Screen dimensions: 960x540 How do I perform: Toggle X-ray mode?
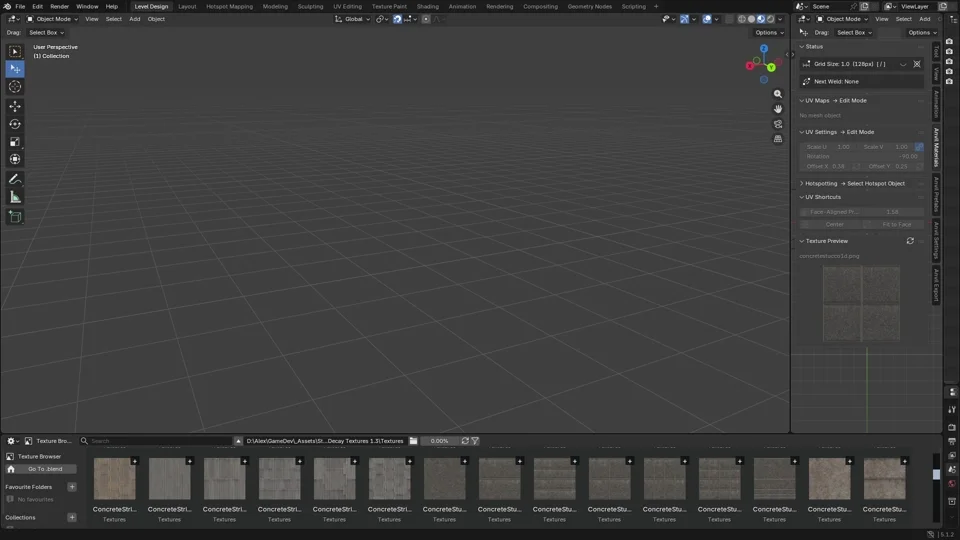point(729,19)
